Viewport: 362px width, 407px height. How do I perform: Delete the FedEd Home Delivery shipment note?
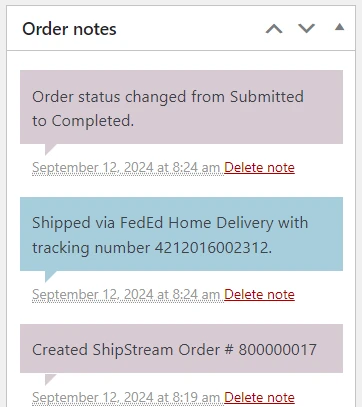(x=259, y=294)
